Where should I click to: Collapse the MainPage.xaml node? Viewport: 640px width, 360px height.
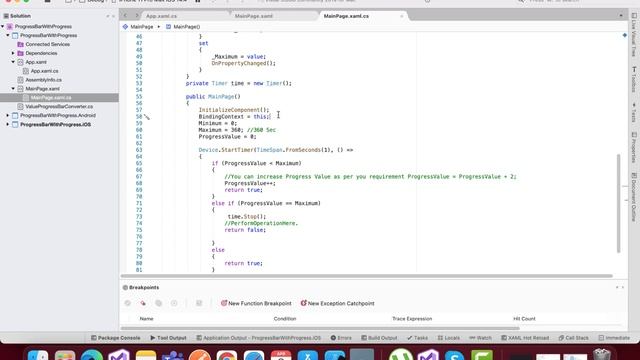[x=13, y=89]
